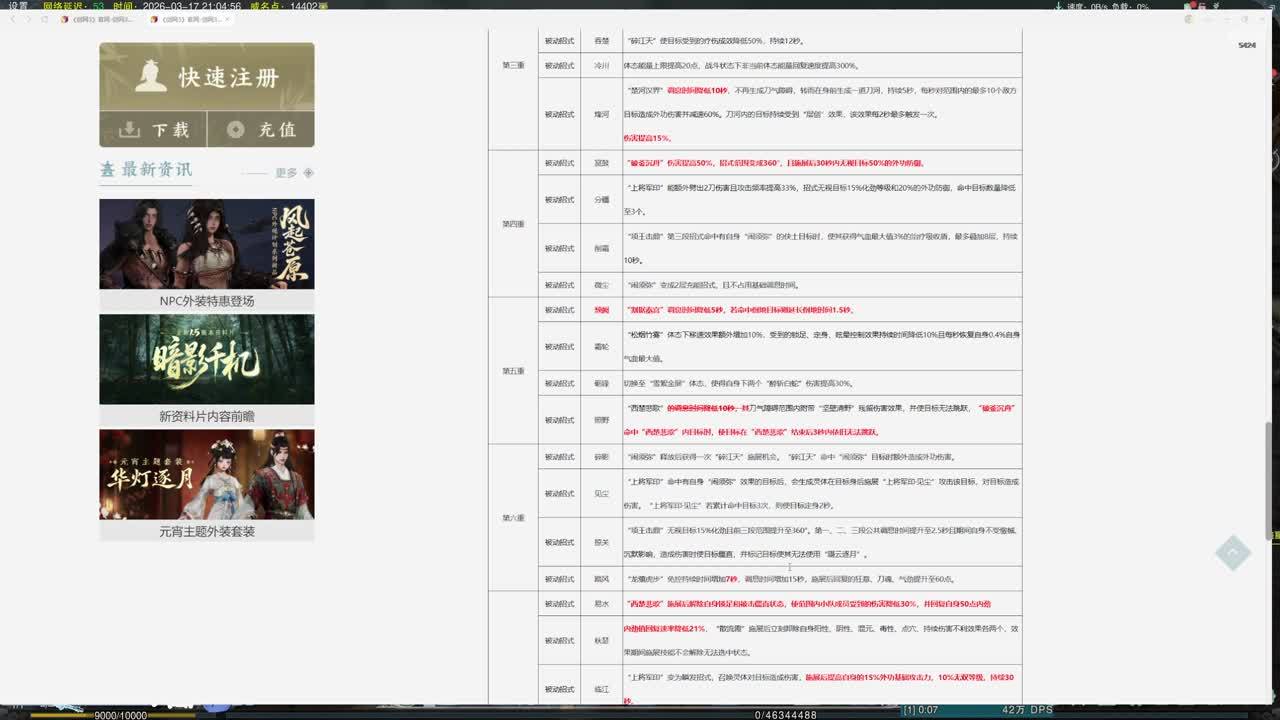1280x720 pixels.
Task: Click the user avatar icon on register banner
Action: pos(151,76)
